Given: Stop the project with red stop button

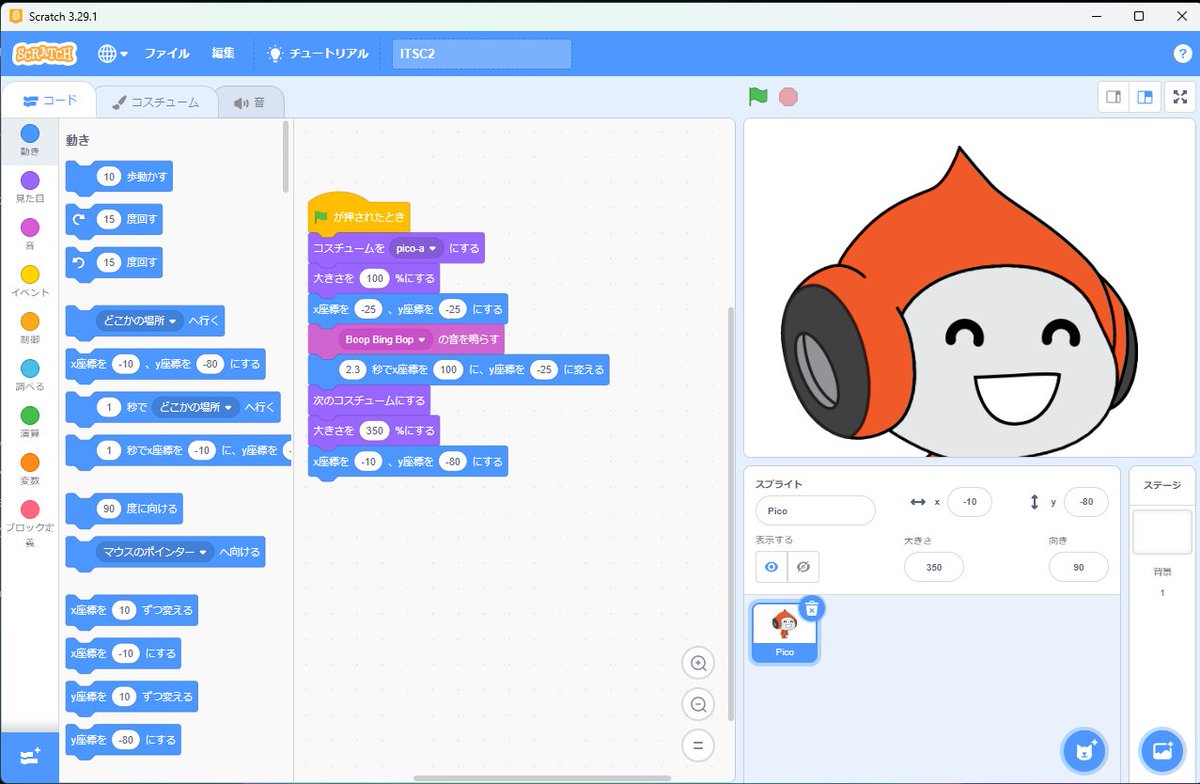Looking at the screenshot, I should pyautogui.click(x=788, y=97).
